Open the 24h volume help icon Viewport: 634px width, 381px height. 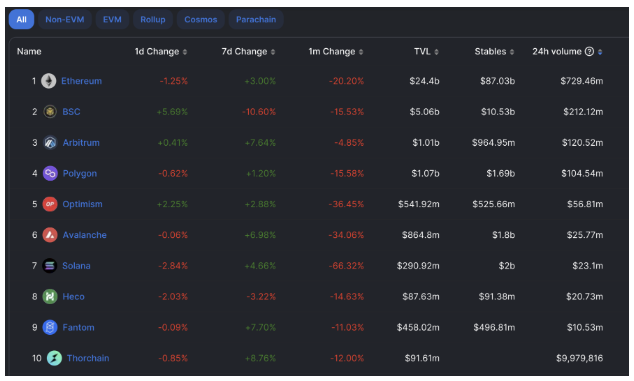click(590, 51)
